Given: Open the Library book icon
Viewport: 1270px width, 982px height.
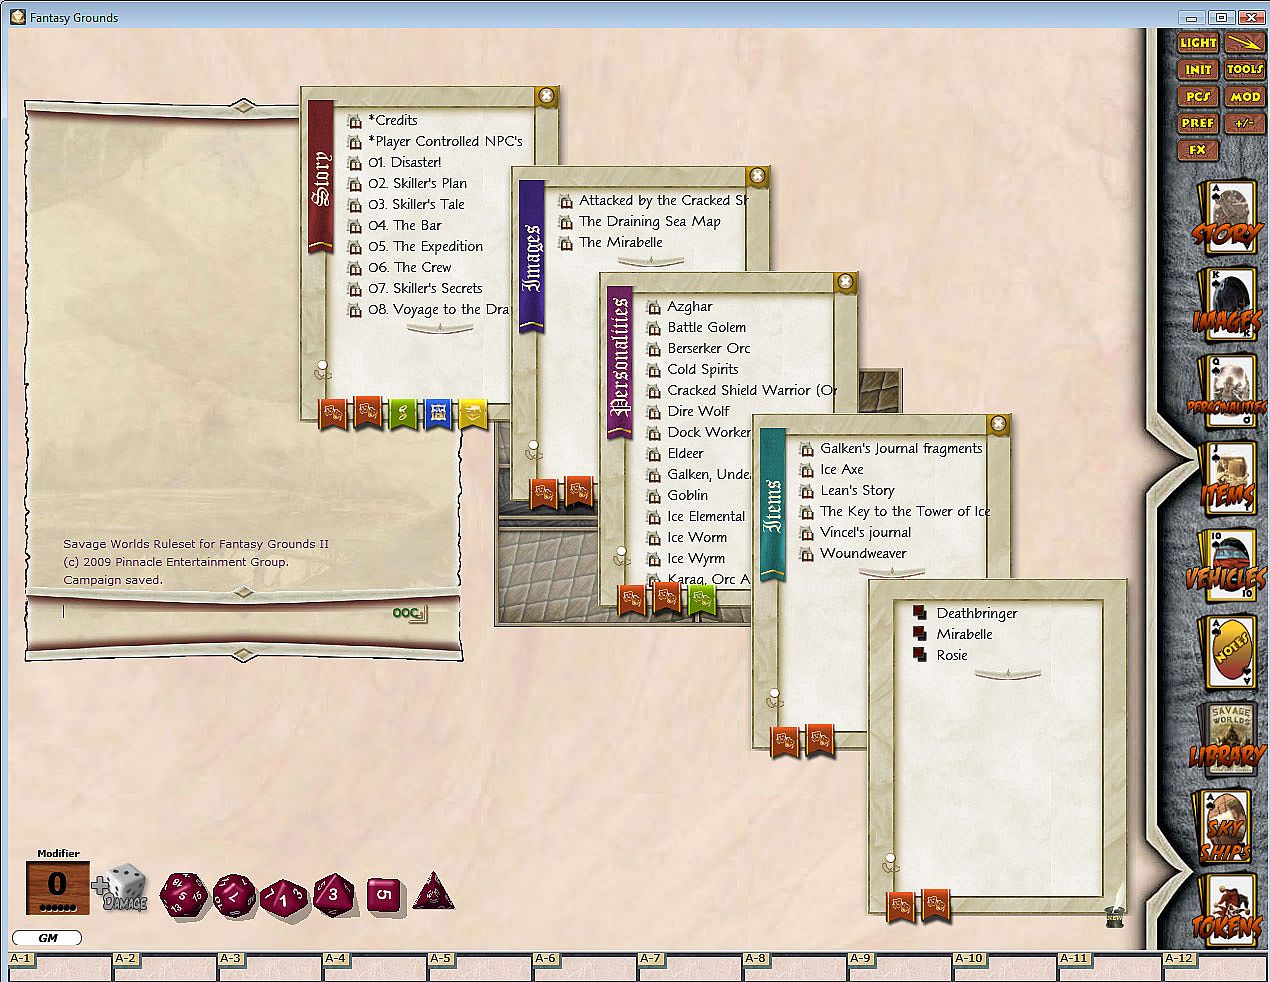Looking at the screenshot, I should [1224, 738].
